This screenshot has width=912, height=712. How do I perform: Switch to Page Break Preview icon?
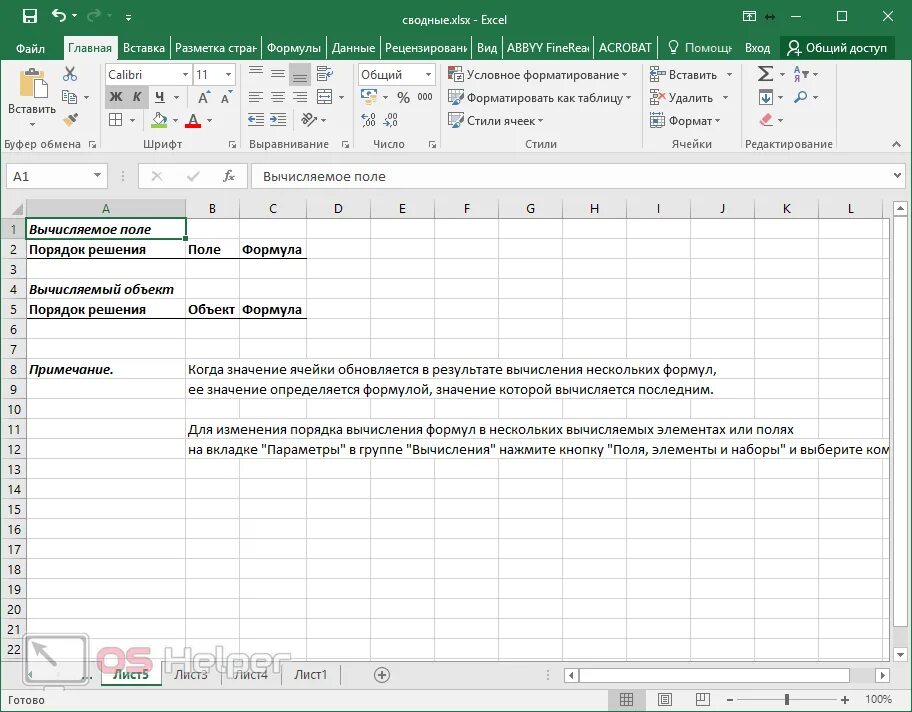(x=703, y=699)
